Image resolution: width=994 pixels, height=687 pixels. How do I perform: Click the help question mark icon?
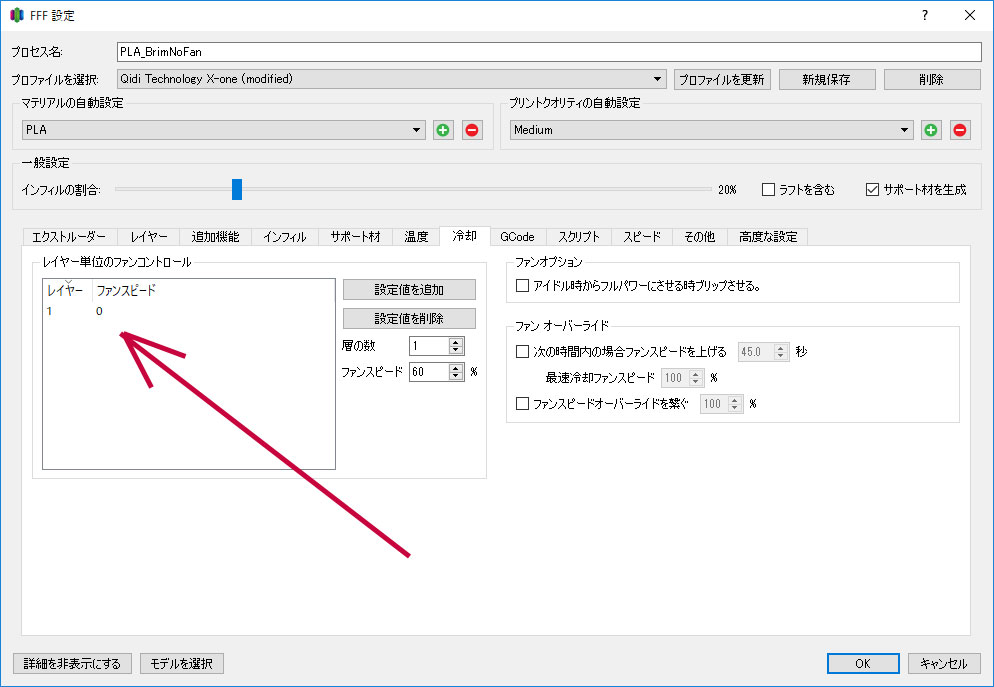(x=924, y=15)
